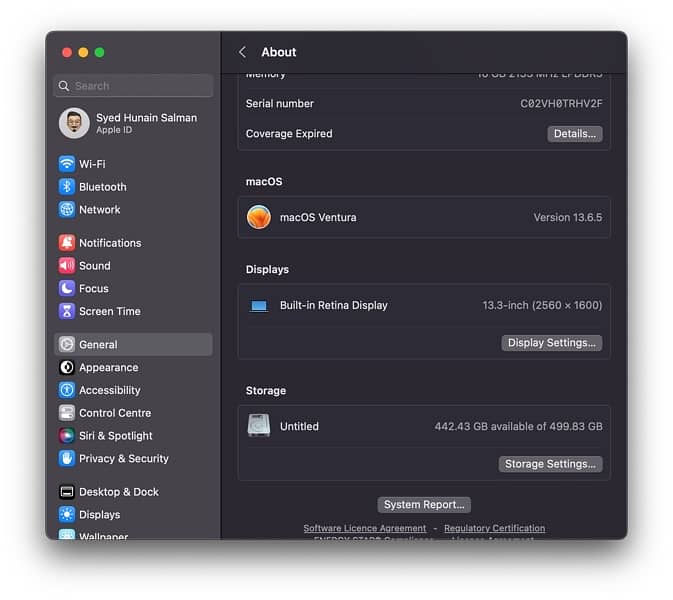Click the Siri & Spotlight icon
The height and width of the screenshot is (600, 673).
click(67, 436)
